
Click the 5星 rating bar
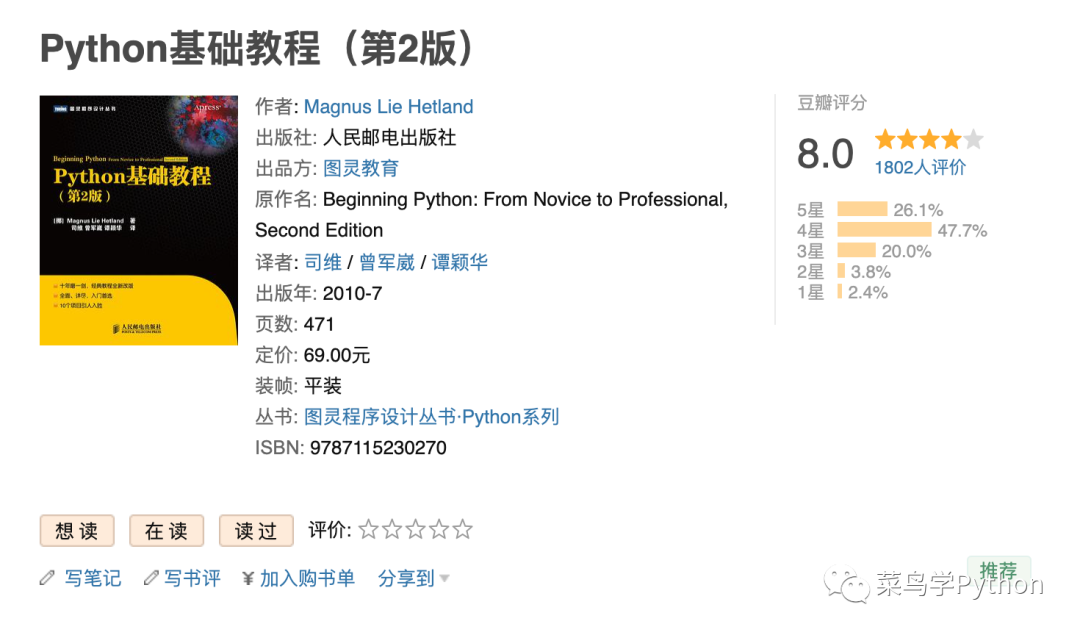pos(862,209)
